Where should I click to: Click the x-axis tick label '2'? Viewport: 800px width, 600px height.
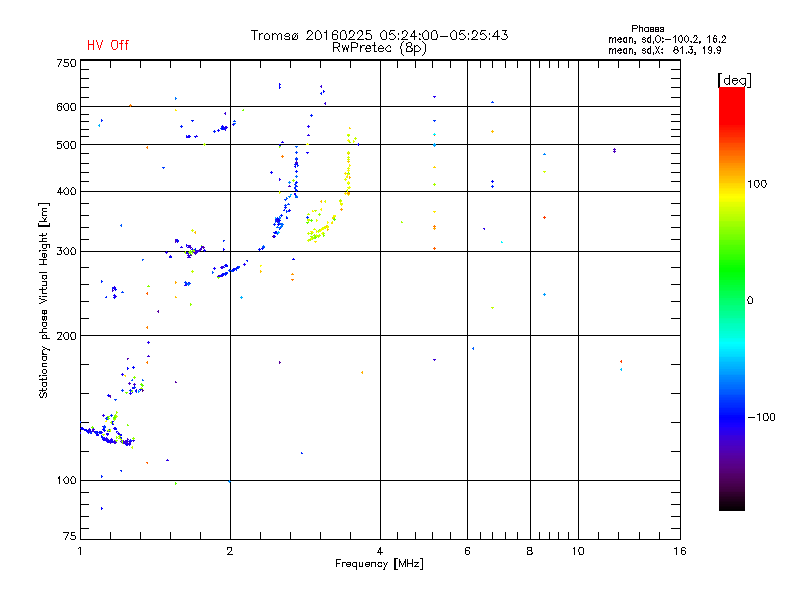pyautogui.click(x=230, y=551)
